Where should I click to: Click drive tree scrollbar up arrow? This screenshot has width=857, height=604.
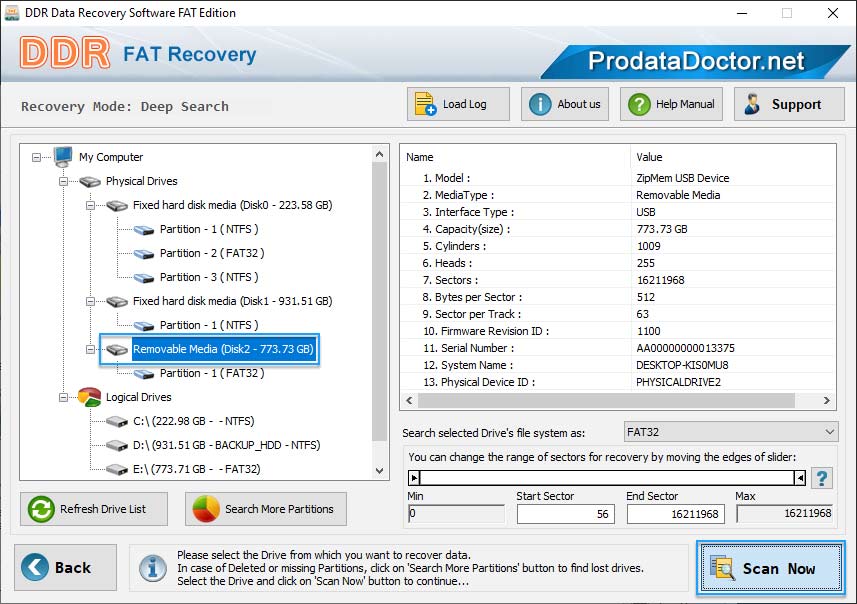click(x=380, y=155)
